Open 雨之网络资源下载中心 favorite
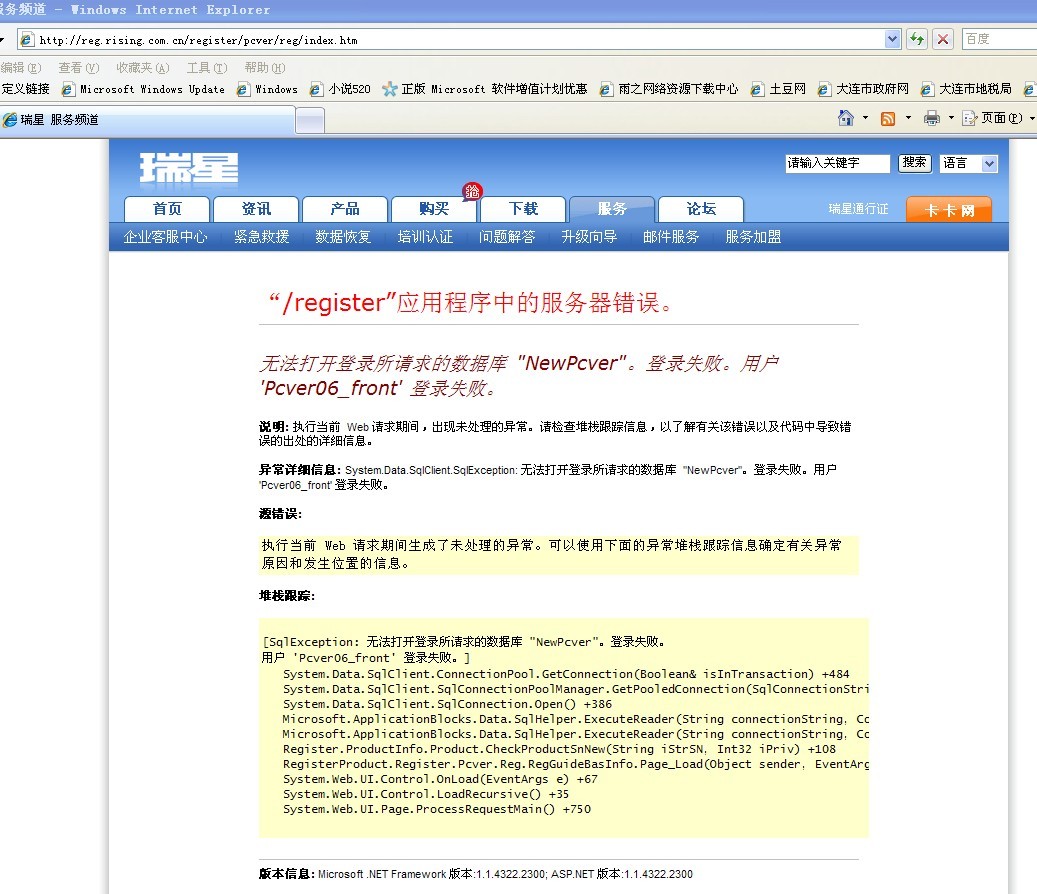The width and height of the screenshot is (1037, 894). [x=669, y=89]
